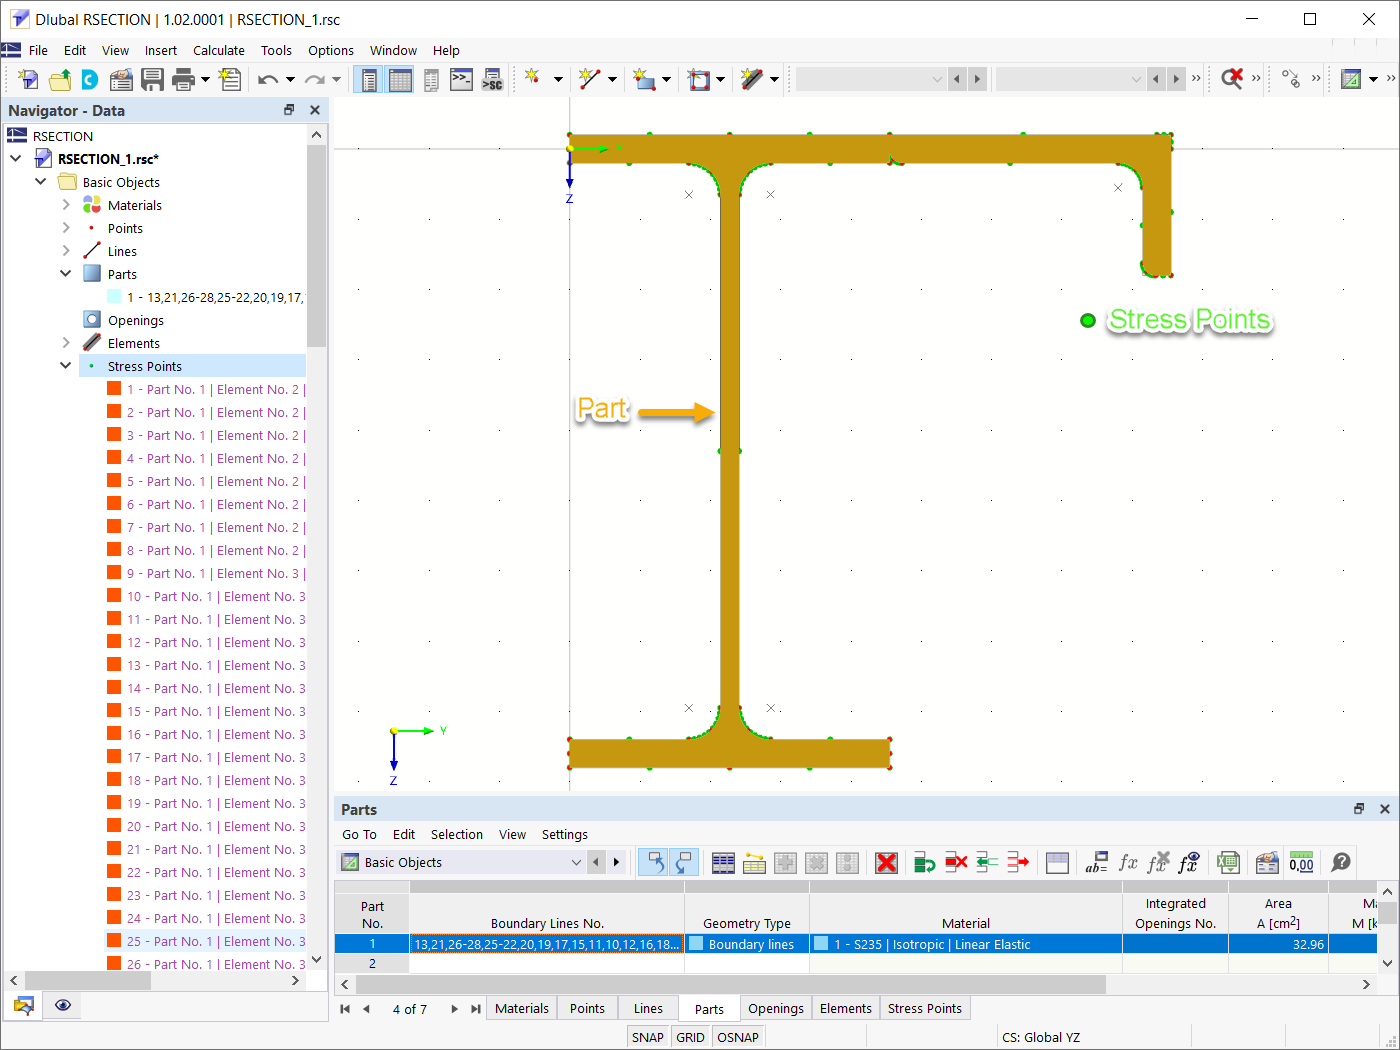Switch to the Openings table tab
The height and width of the screenshot is (1050, 1400).
(x=776, y=1008)
